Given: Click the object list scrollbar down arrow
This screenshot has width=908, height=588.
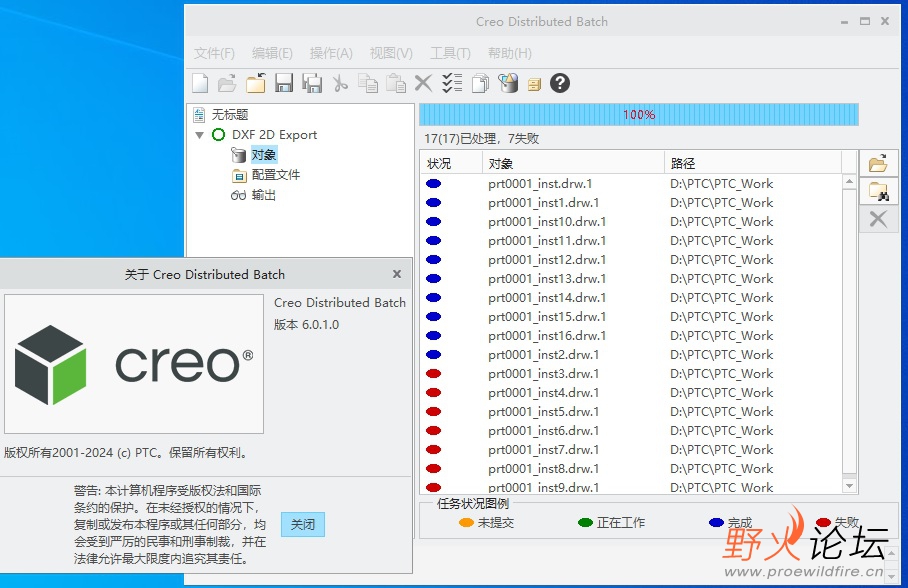Looking at the screenshot, I should (x=849, y=486).
